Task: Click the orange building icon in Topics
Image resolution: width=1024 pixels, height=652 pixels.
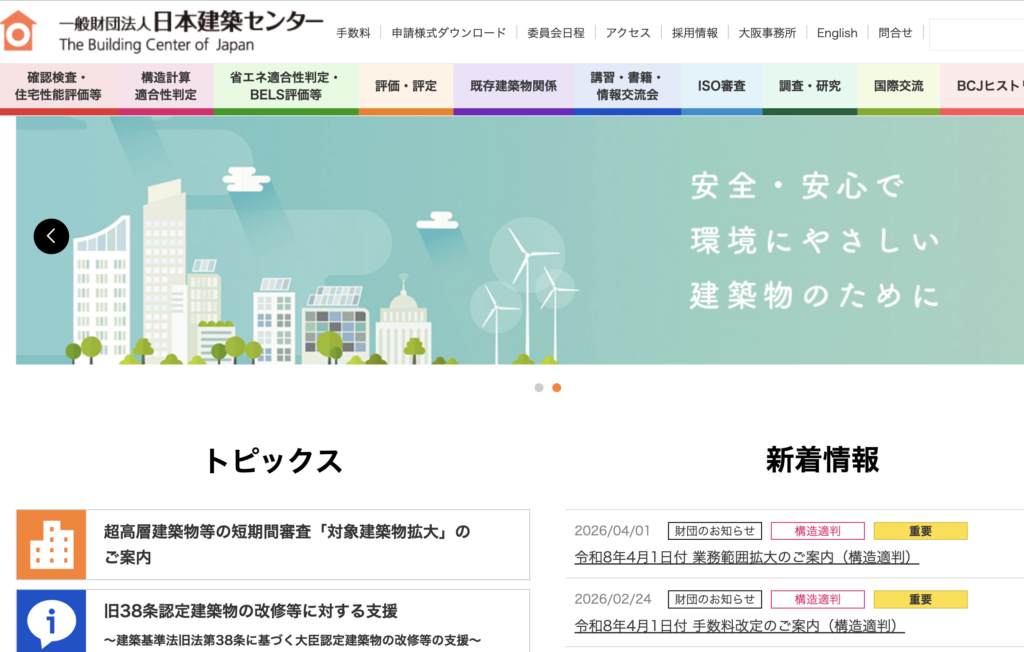Action: [x=51, y=545]
